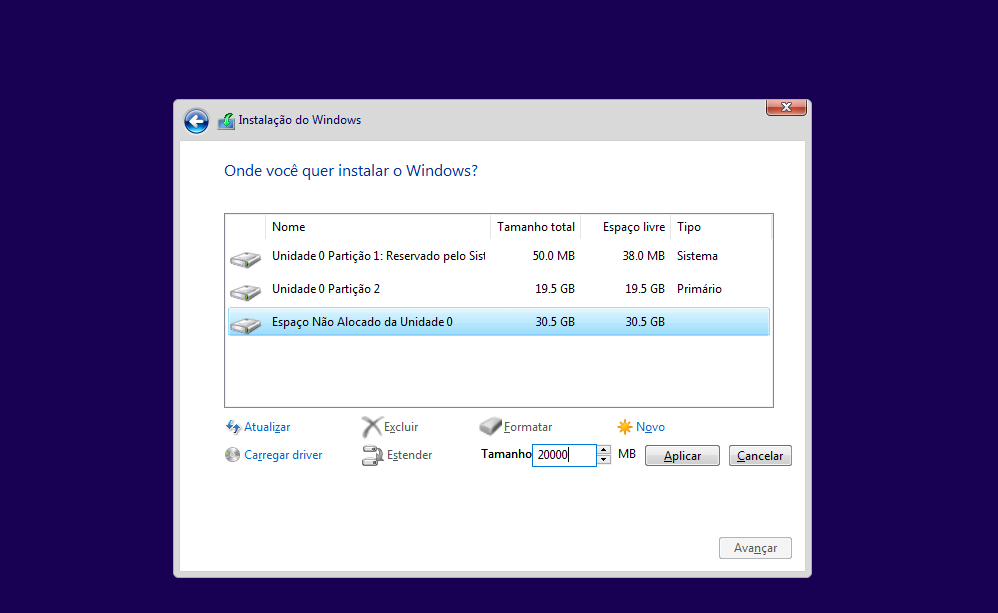The height and width of the screenshot is (613, 998).
Task: Create a partition with Novo link
Action: click(650, 427)
